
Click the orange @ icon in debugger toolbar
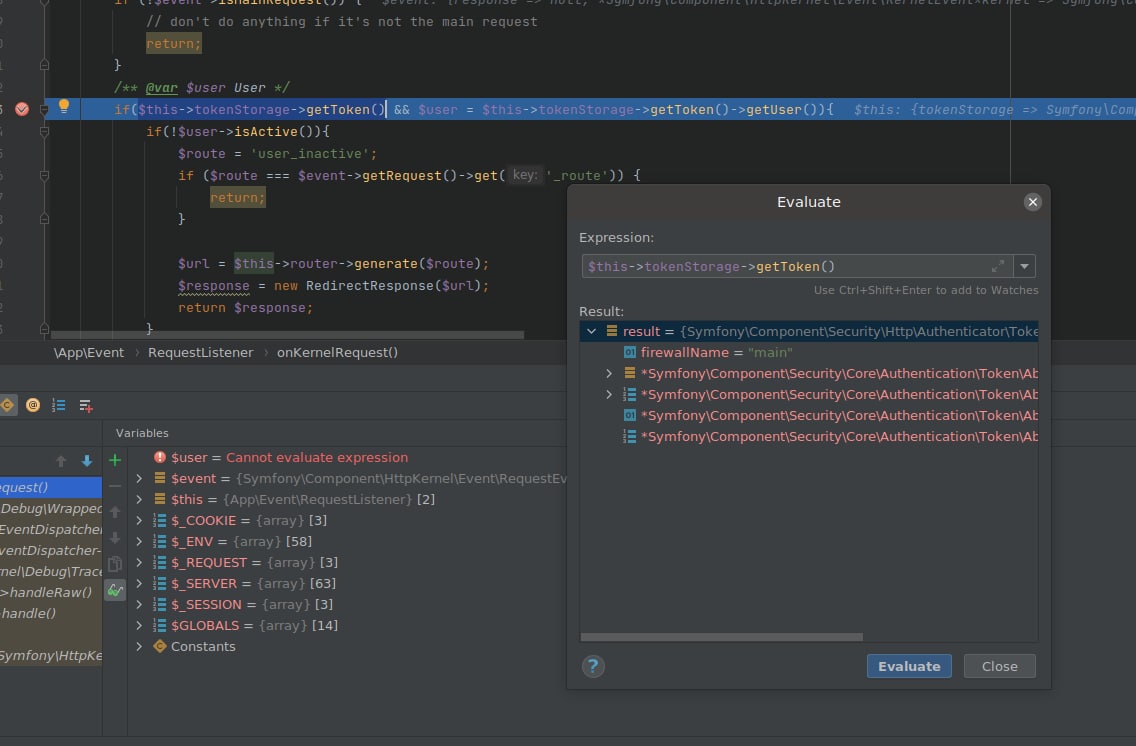click(x=33, y=405)
